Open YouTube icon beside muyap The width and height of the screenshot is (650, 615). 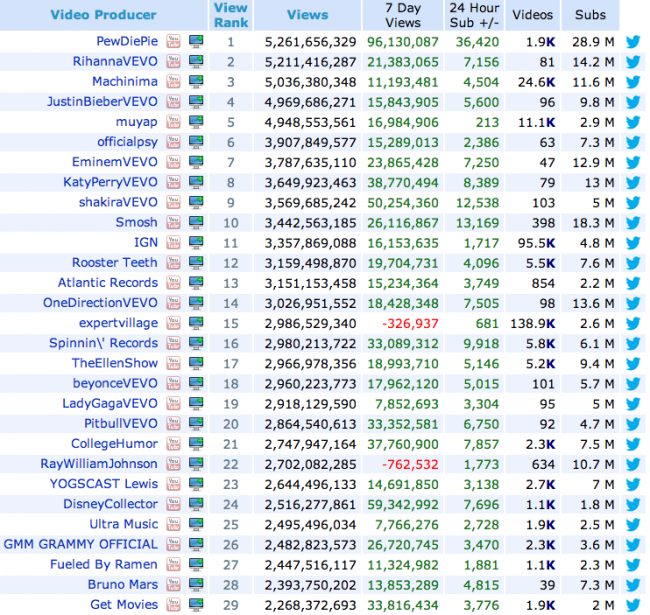(173, 122)
